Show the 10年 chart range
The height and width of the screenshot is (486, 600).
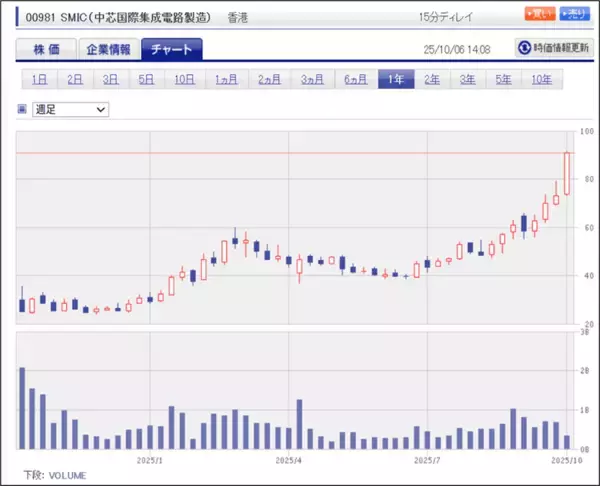[x=540, y=79]
